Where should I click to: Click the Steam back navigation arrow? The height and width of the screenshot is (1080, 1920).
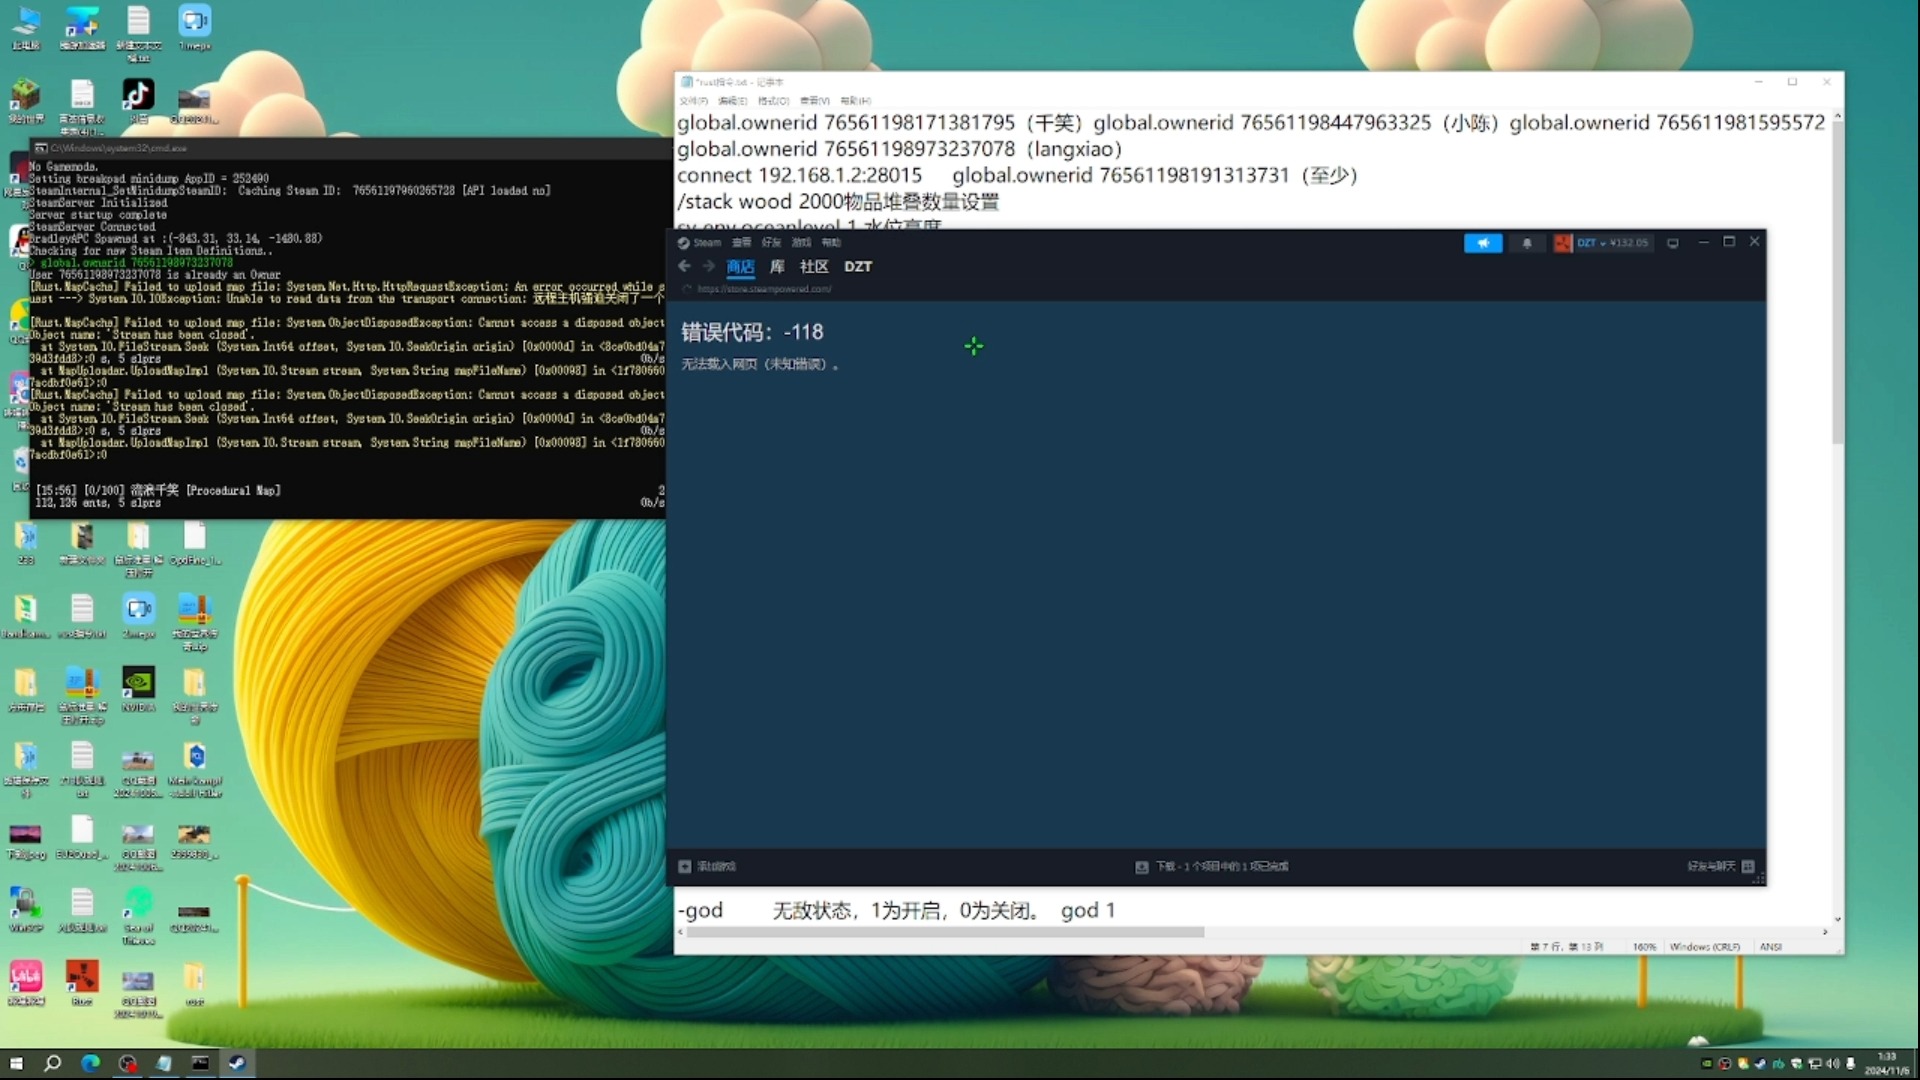(x=684, y=266)
